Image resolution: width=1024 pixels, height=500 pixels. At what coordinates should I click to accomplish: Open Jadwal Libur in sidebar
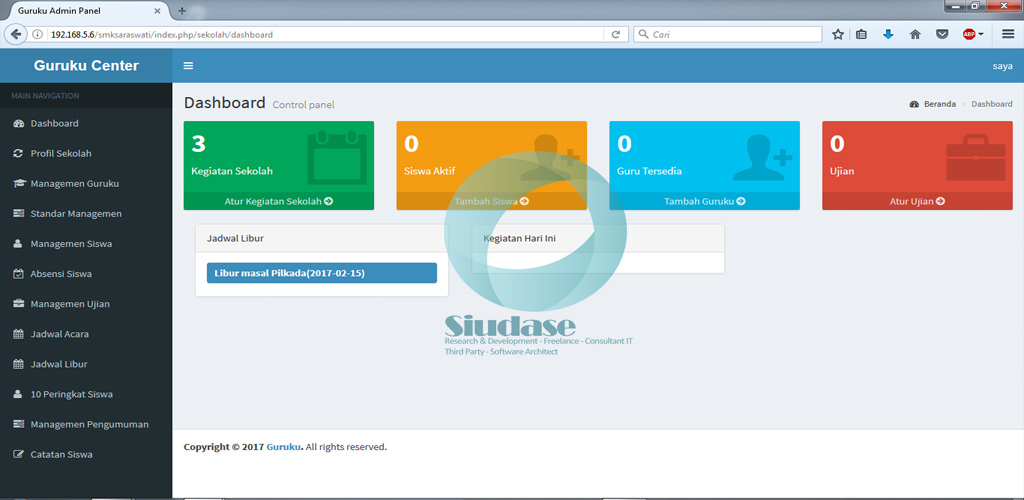tap(59, 364)
